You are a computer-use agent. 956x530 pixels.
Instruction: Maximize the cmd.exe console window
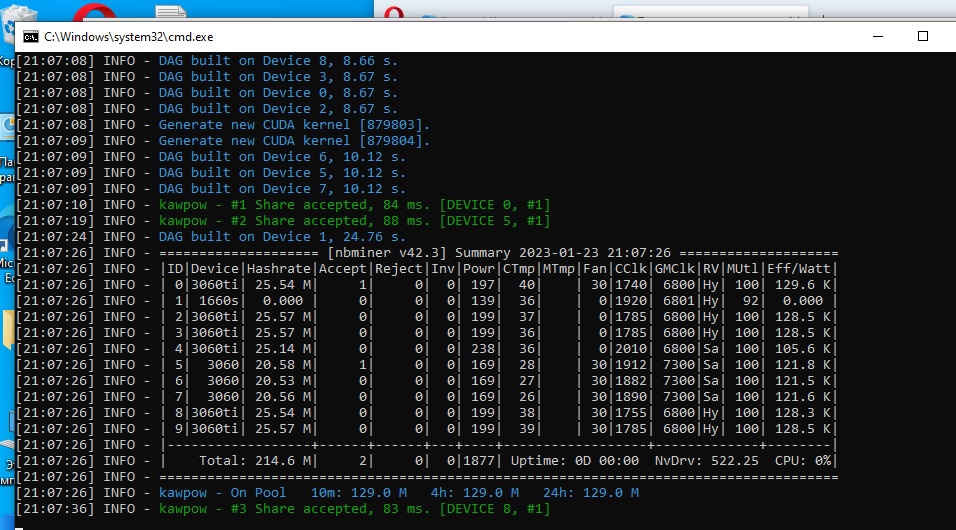(x=923, y=35)
